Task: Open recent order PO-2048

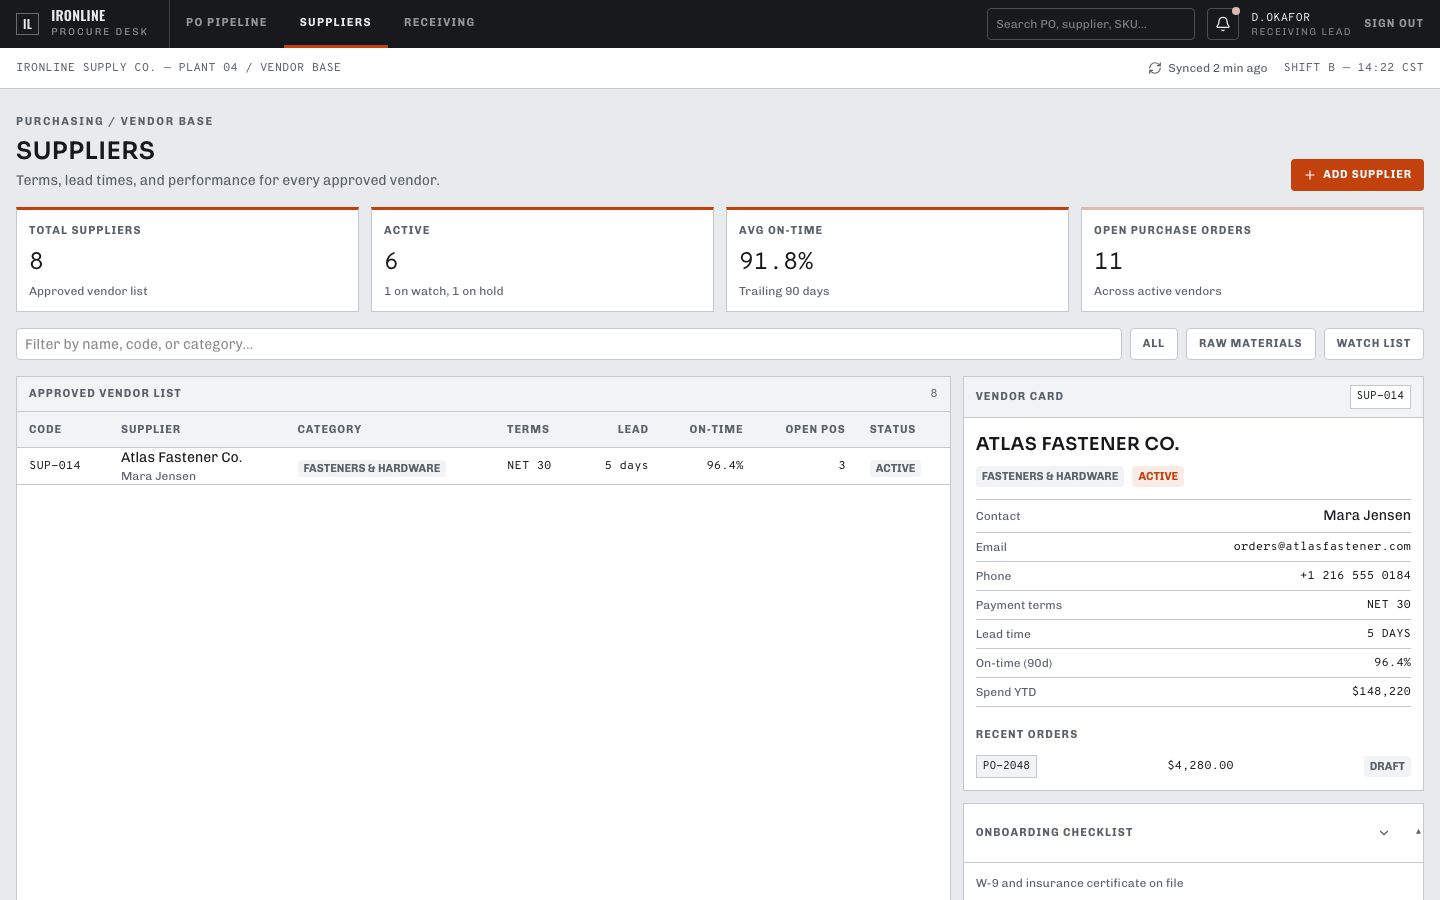Action: coord(1006,766)
